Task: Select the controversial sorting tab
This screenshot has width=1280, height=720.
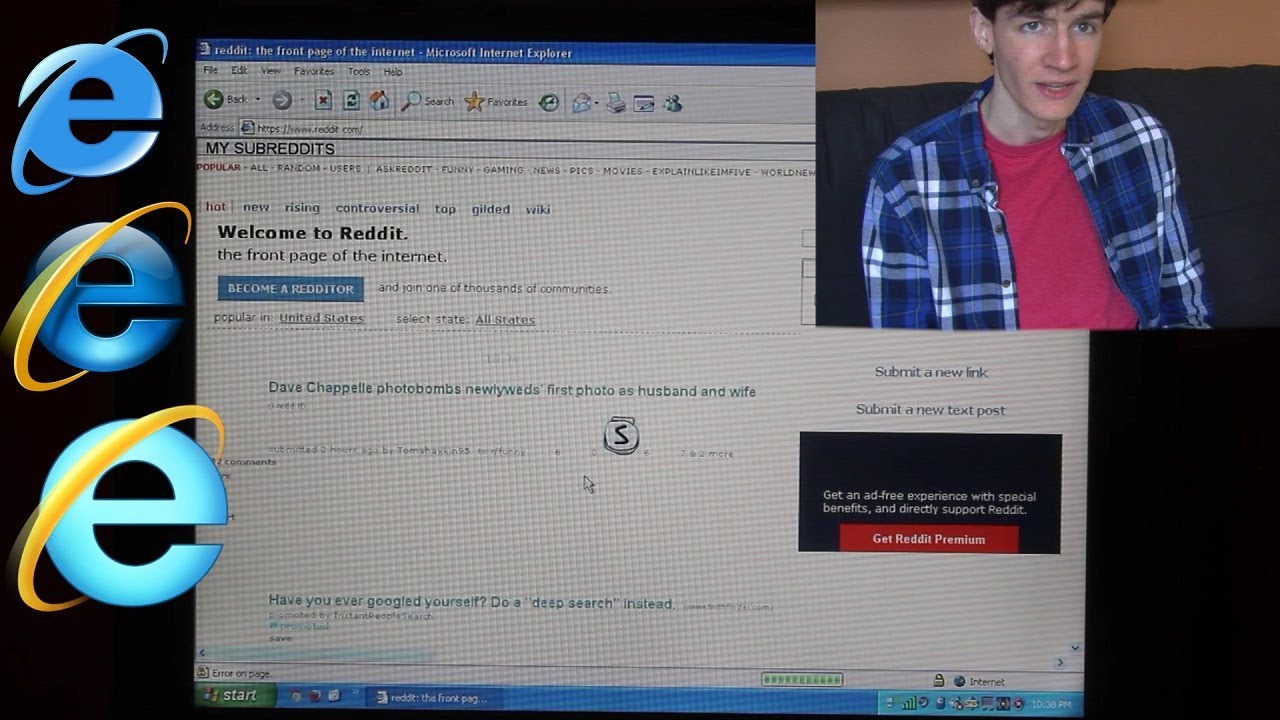Action: click(377, 208)
